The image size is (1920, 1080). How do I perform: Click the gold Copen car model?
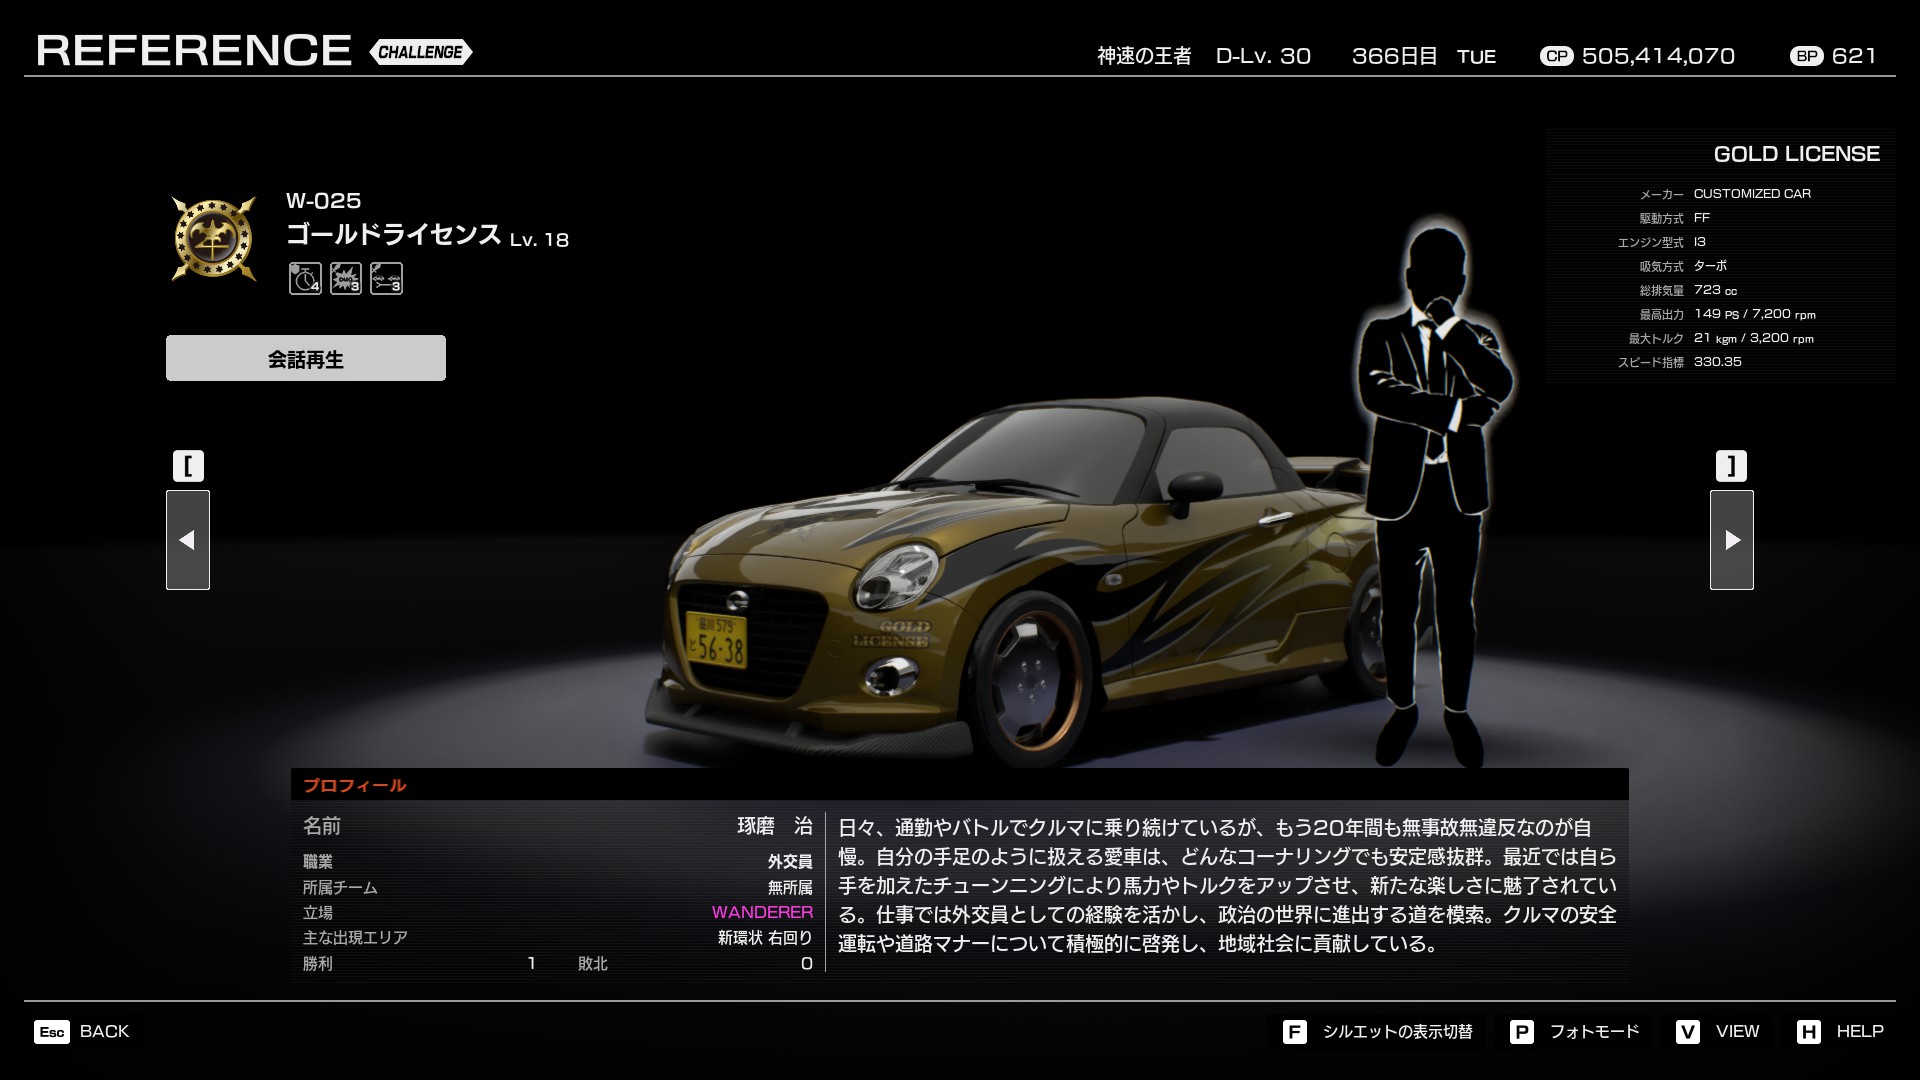click(x=1000, y=580)
